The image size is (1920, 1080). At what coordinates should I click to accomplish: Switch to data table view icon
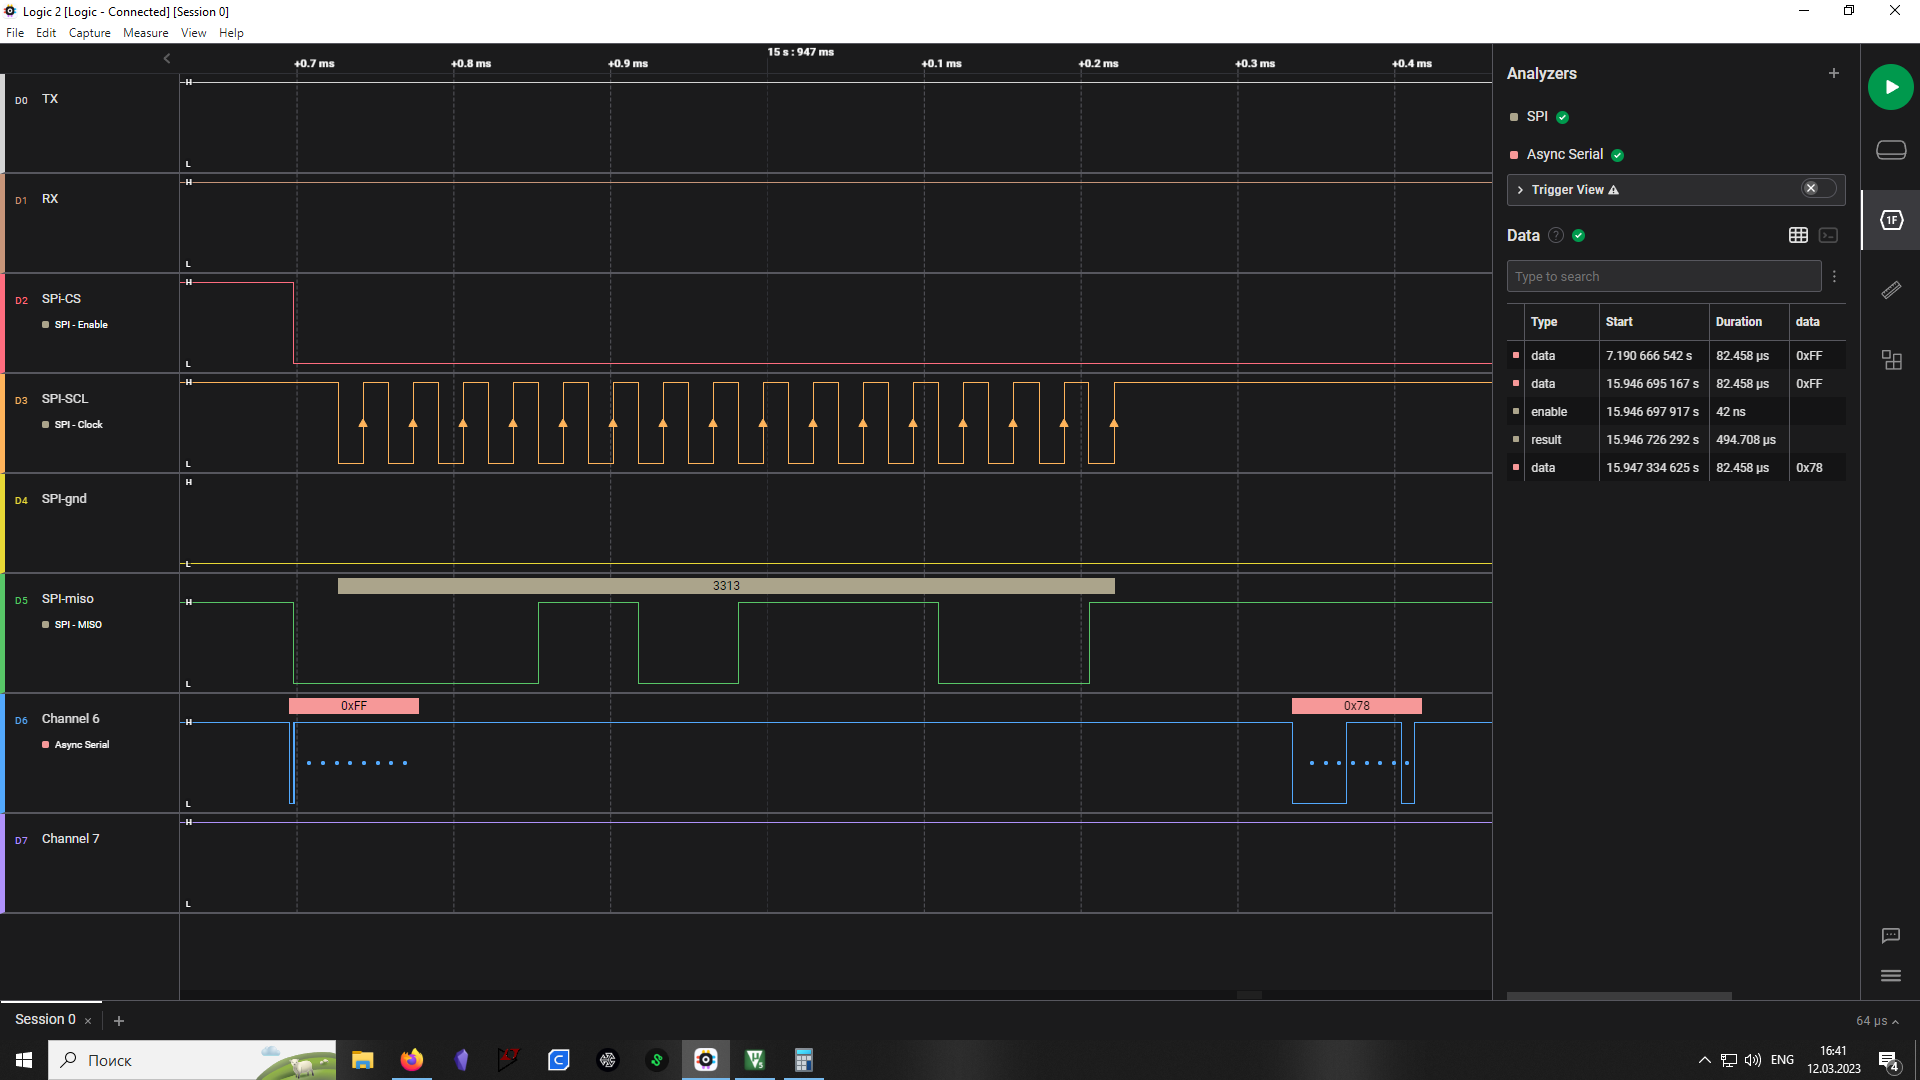point(1798,235)
